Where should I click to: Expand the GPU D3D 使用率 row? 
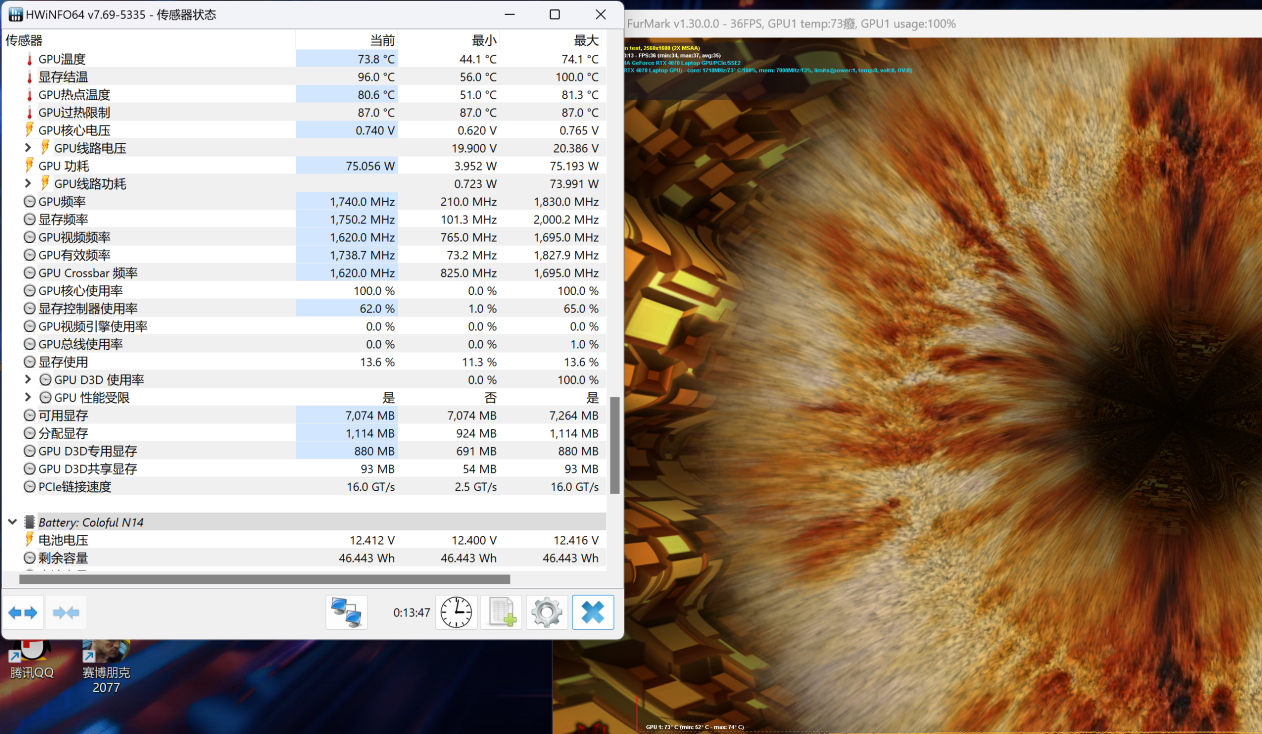(28, 380)
